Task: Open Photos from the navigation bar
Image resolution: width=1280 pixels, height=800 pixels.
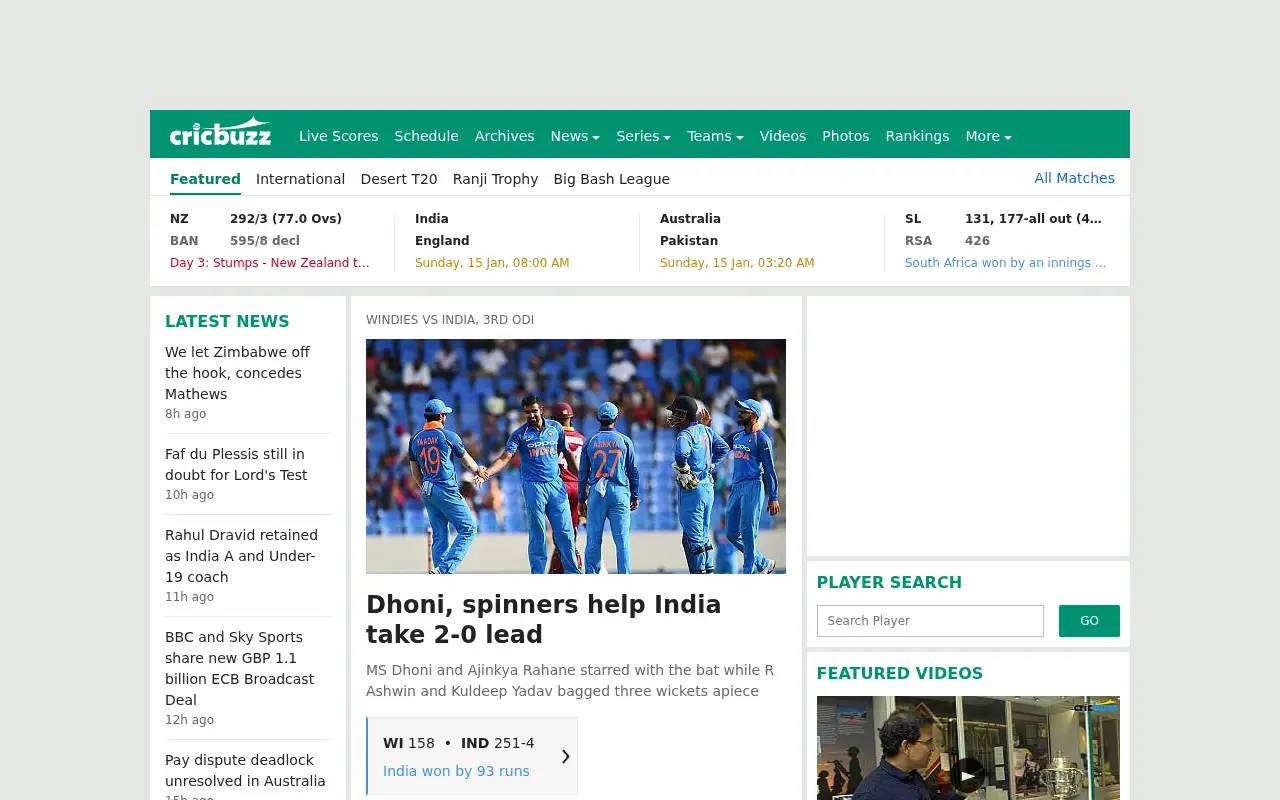Action: point(845,136)
